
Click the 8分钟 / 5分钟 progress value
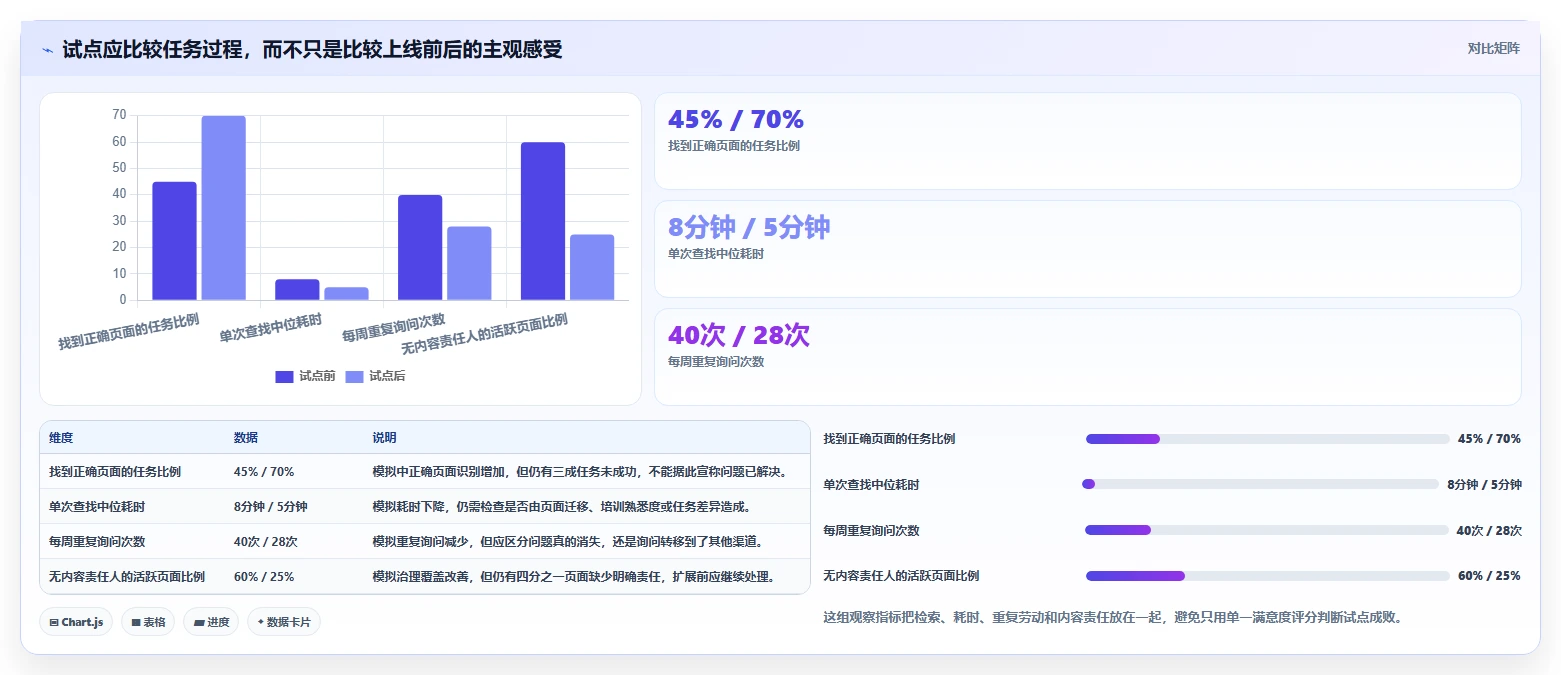1484,485
